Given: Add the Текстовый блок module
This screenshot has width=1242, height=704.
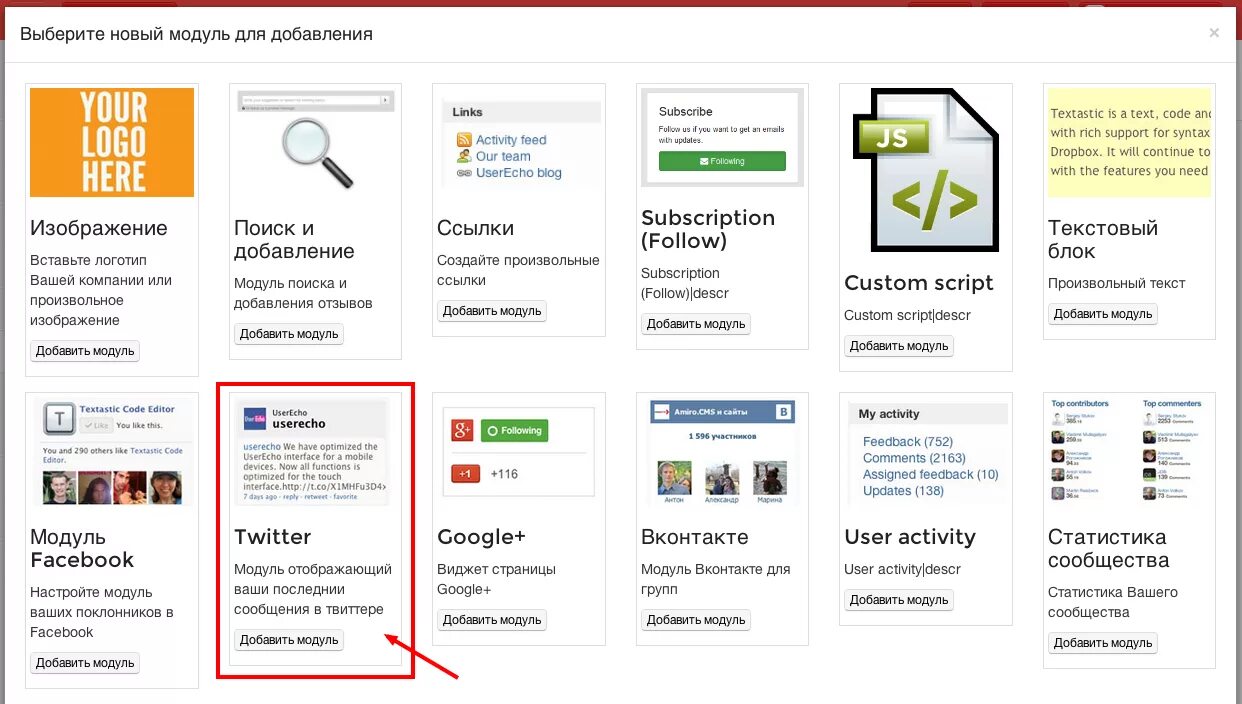Looking at the screenshot, I should coord(1103,314).
